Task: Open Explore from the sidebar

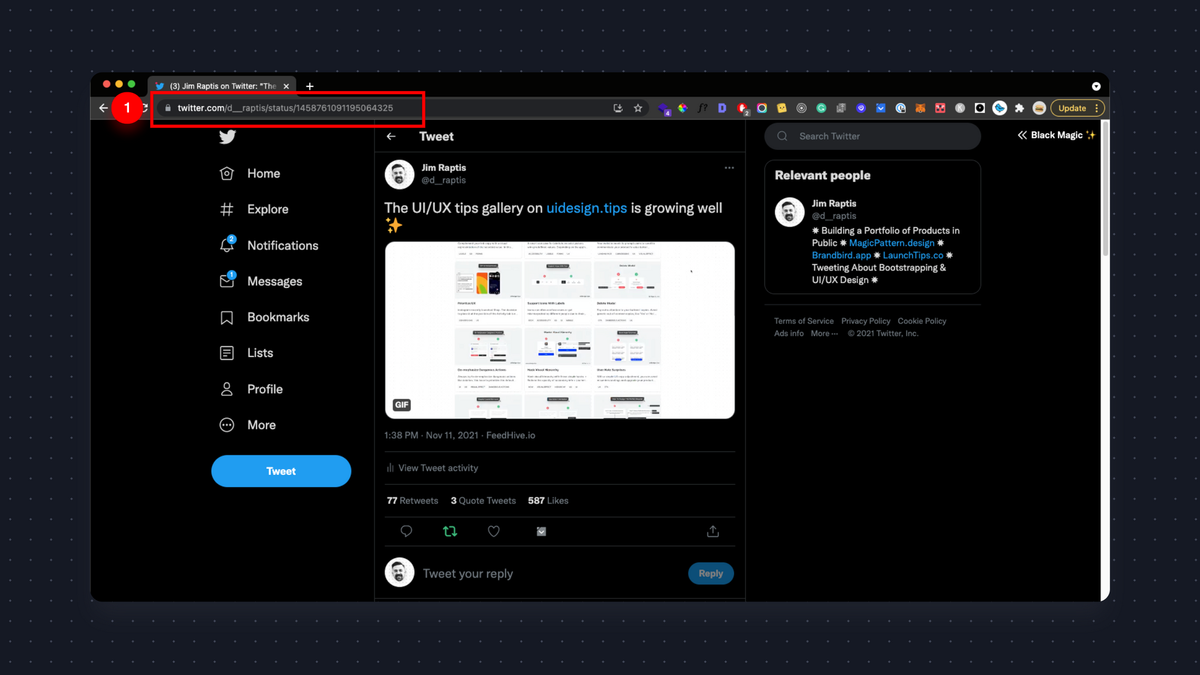Action: pyautogui.click(x=254, y=209)
